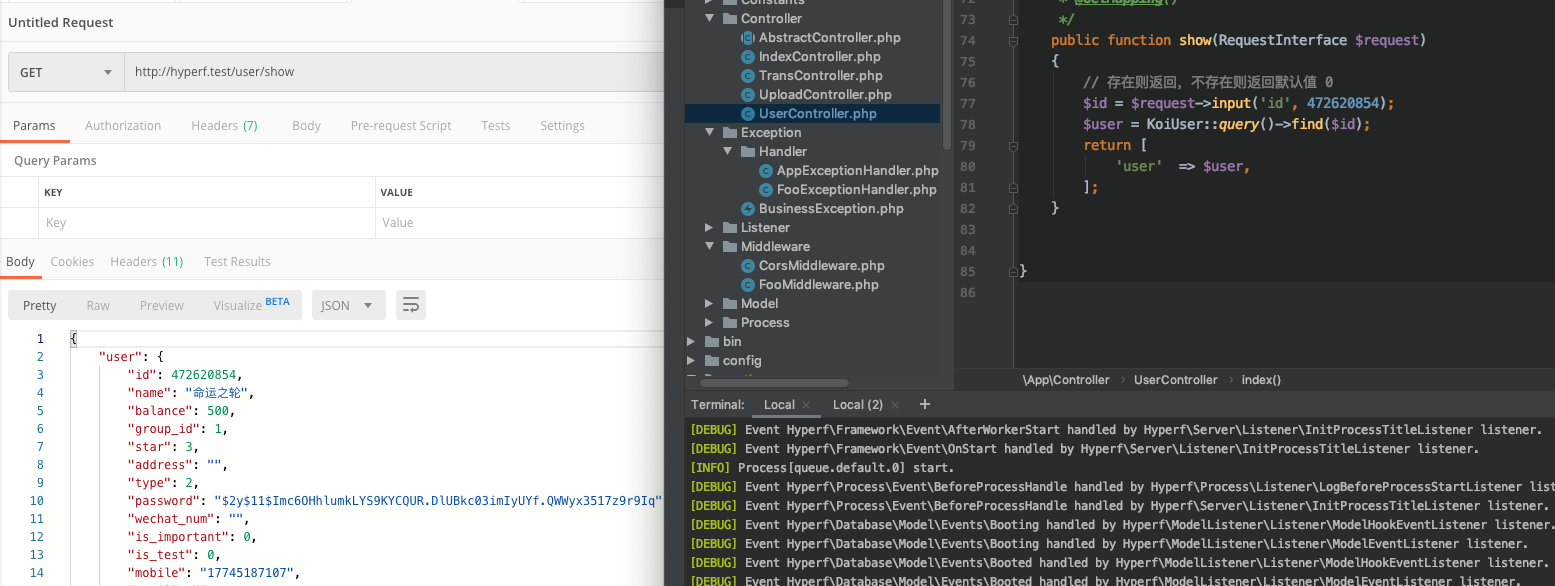
Task: Click the wrap-lines icon beside the JSON dropdown
Action: tap(410, 305)
